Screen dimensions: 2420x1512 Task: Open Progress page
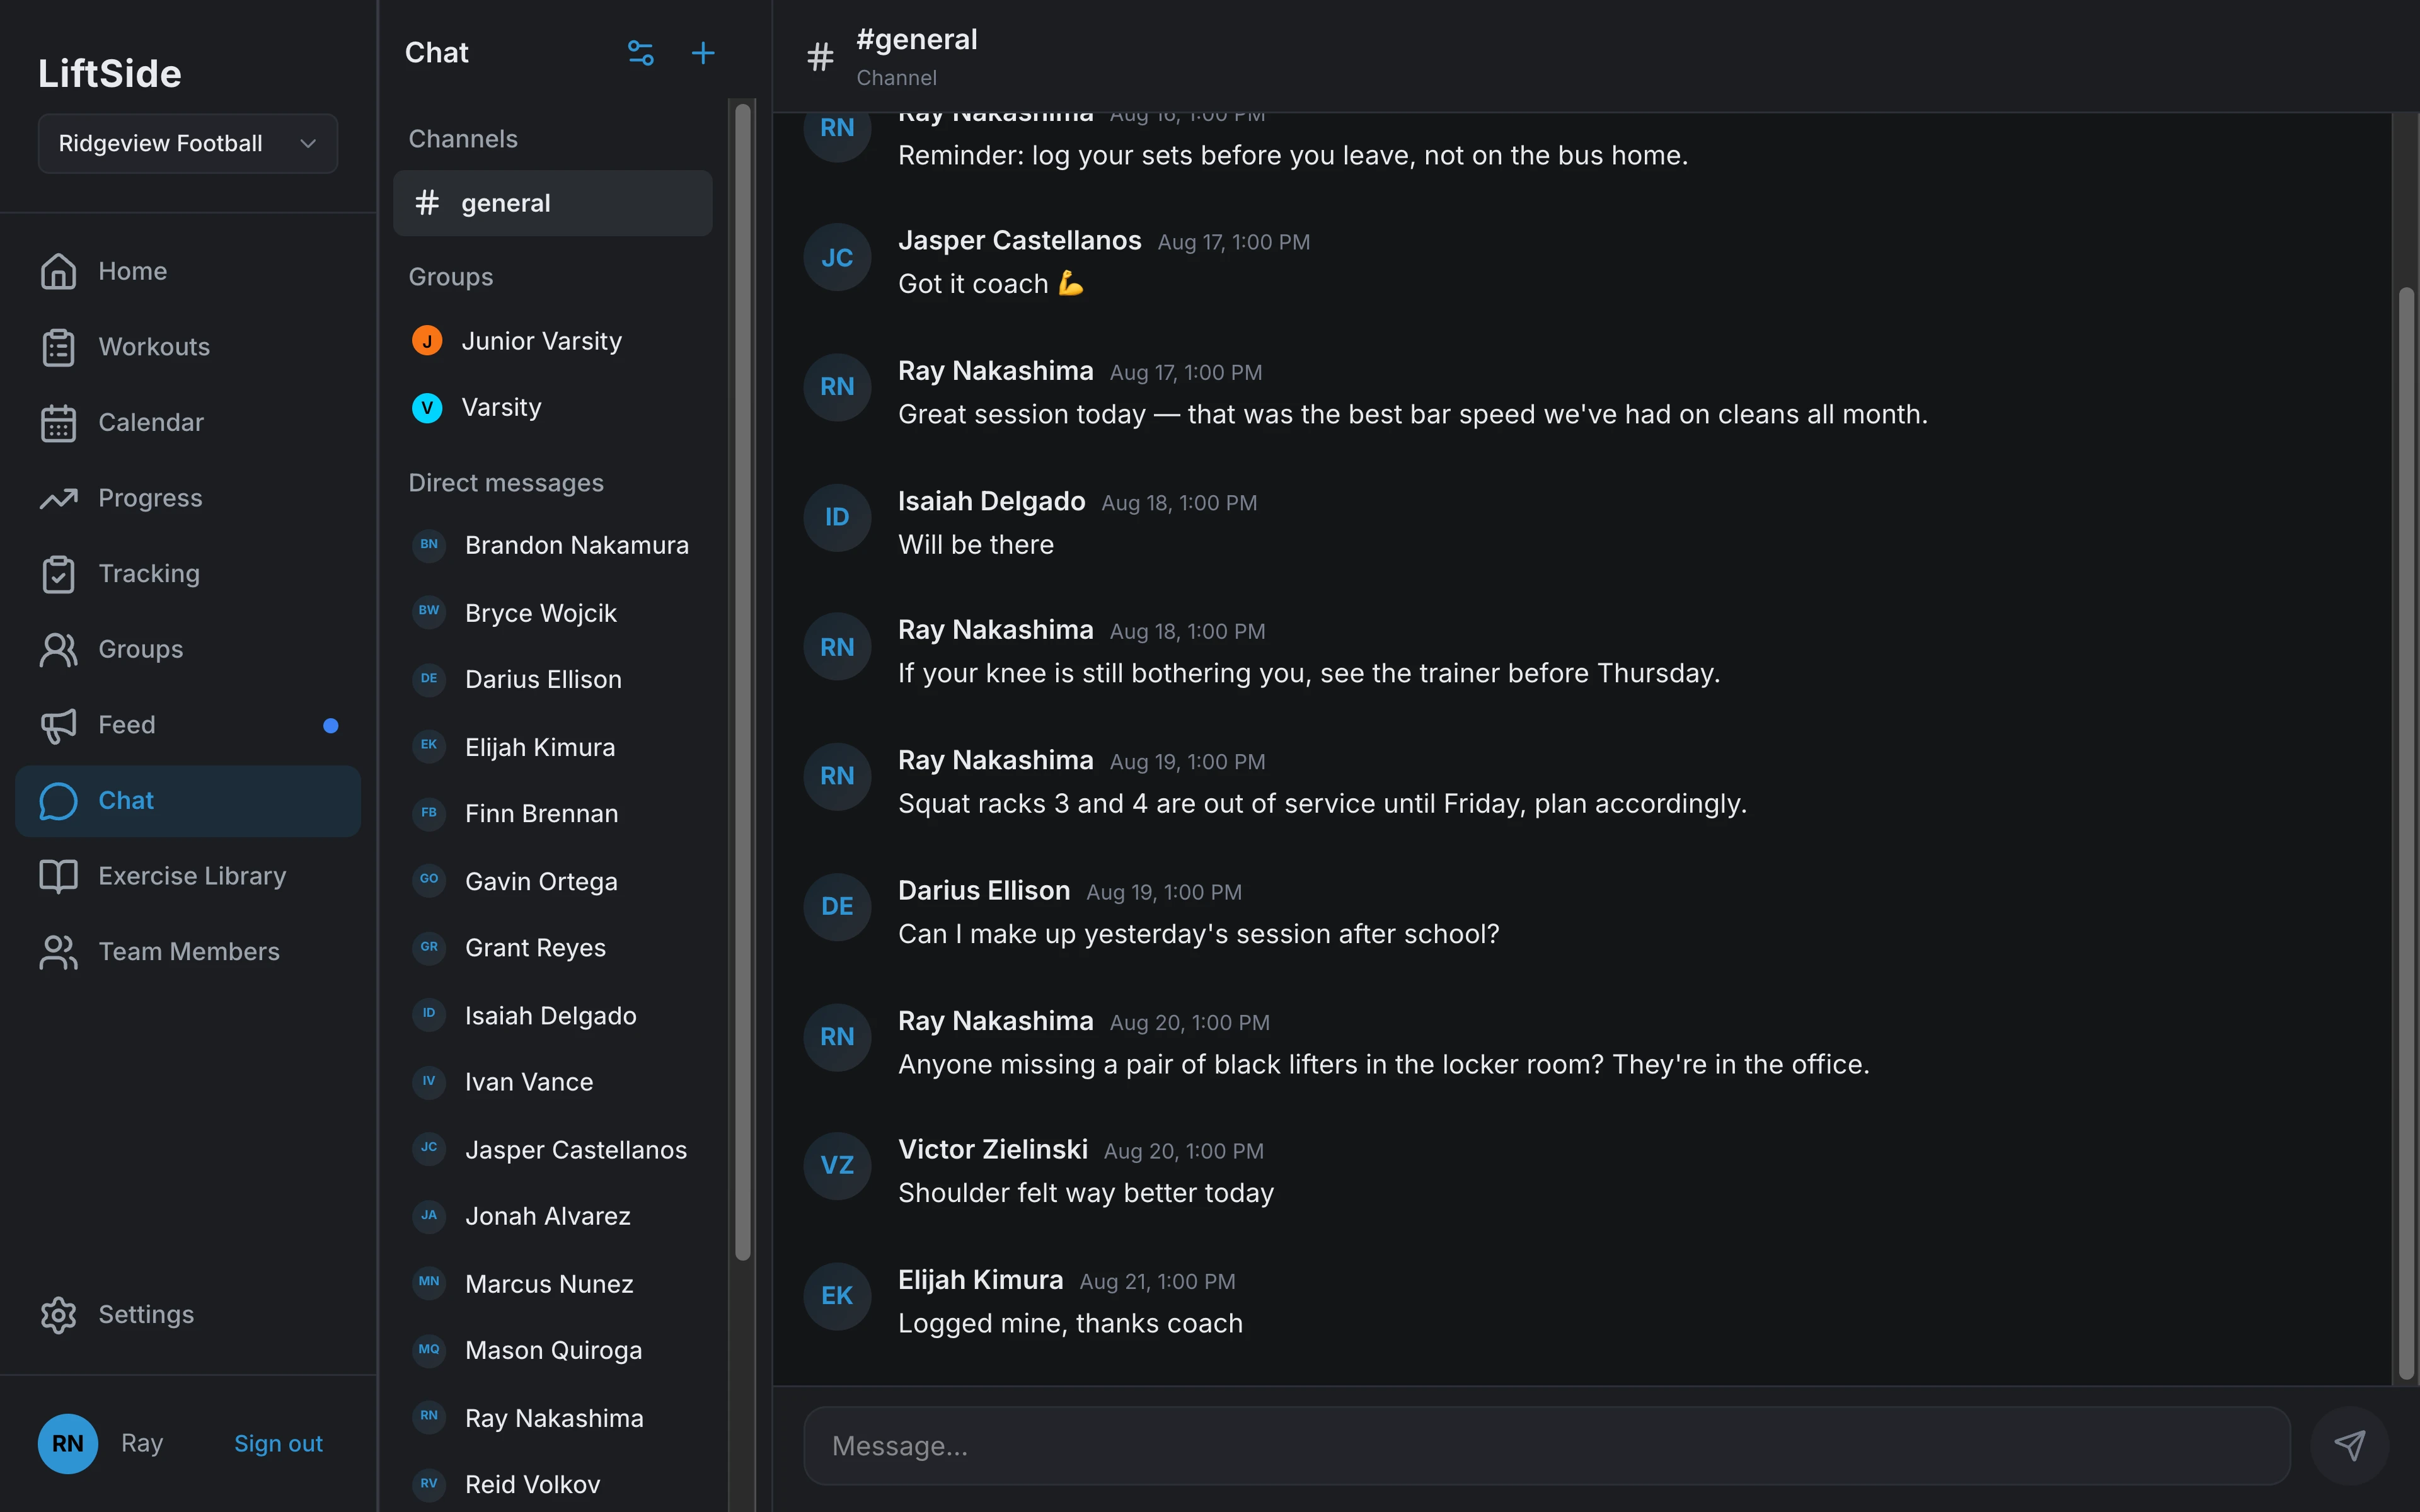[188, 498]
